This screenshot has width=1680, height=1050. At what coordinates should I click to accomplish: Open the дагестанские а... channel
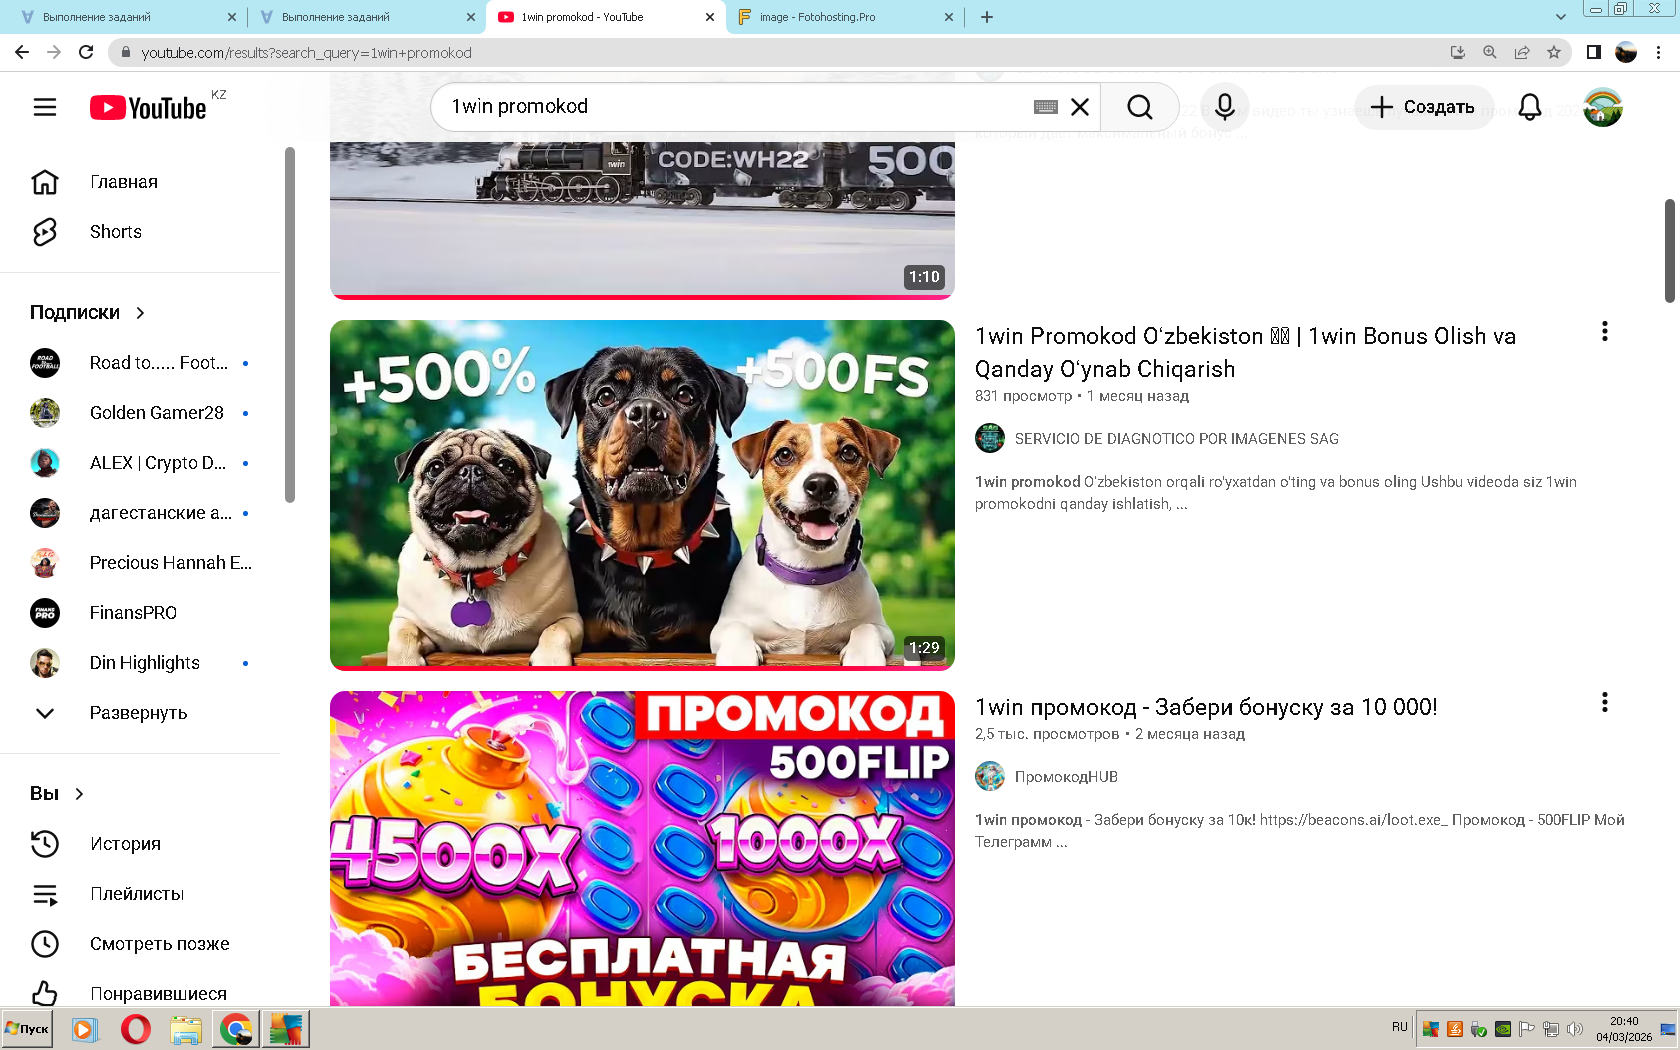tap(140, 513)
